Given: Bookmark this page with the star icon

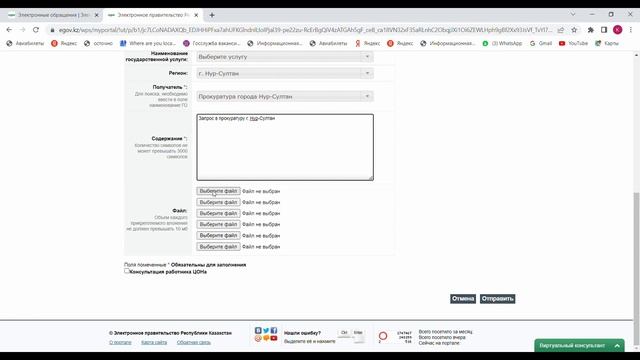Looking at the screenshot, I should coord(574,30).
